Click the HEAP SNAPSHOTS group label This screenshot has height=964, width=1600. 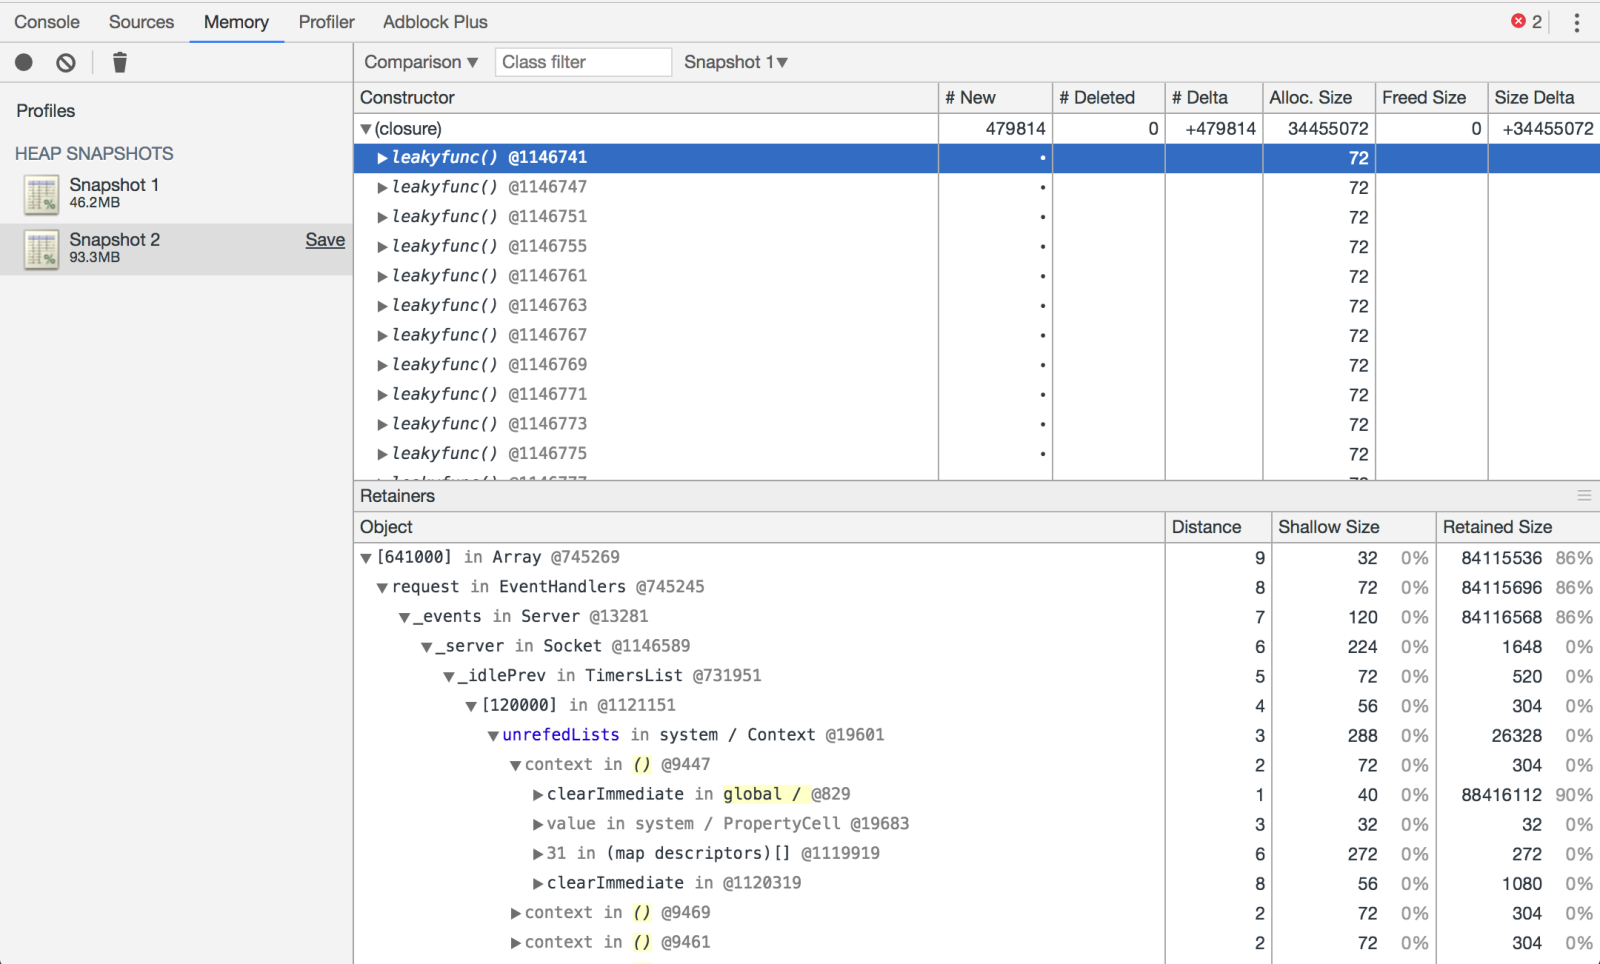click(94, 153)
